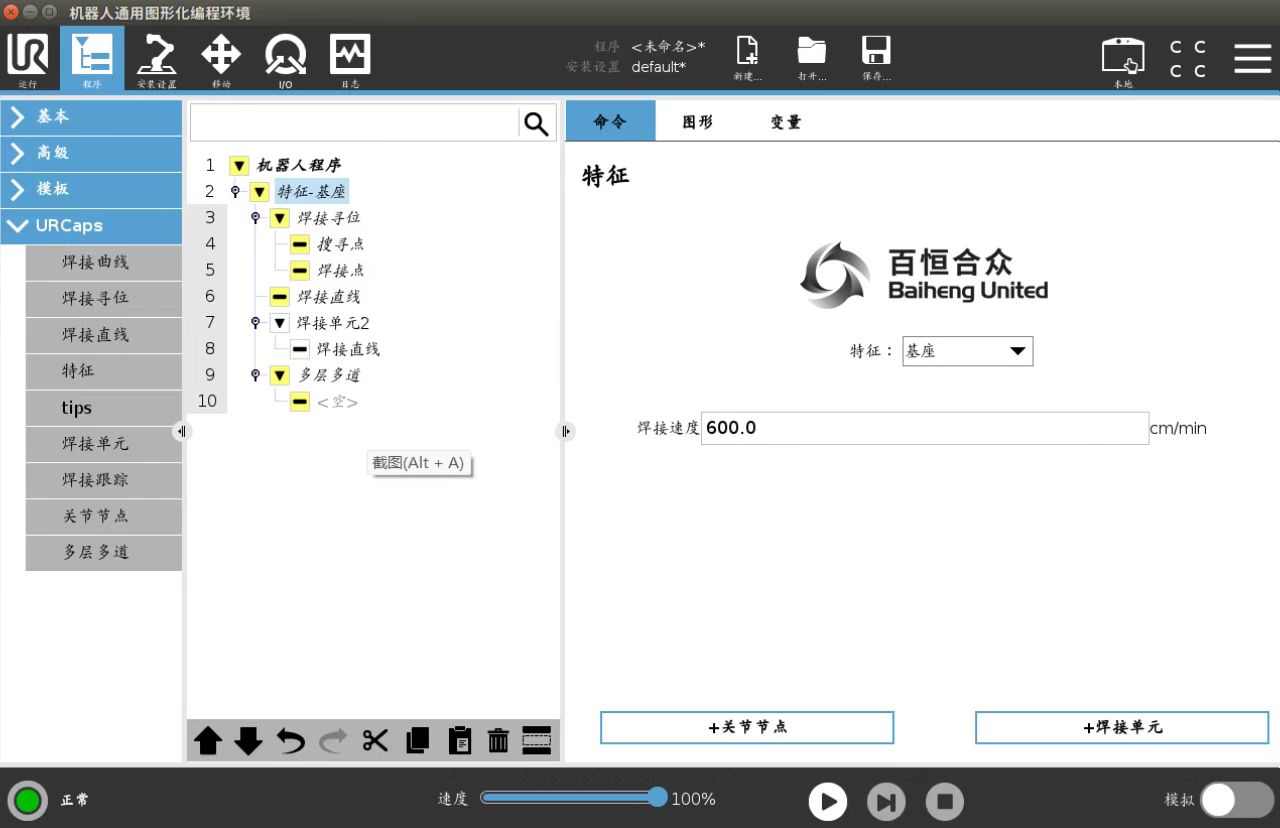Viewport: 1280px width, 828px height.
Task: Click the +焊接单元 button
Action: click(1122, 728)
